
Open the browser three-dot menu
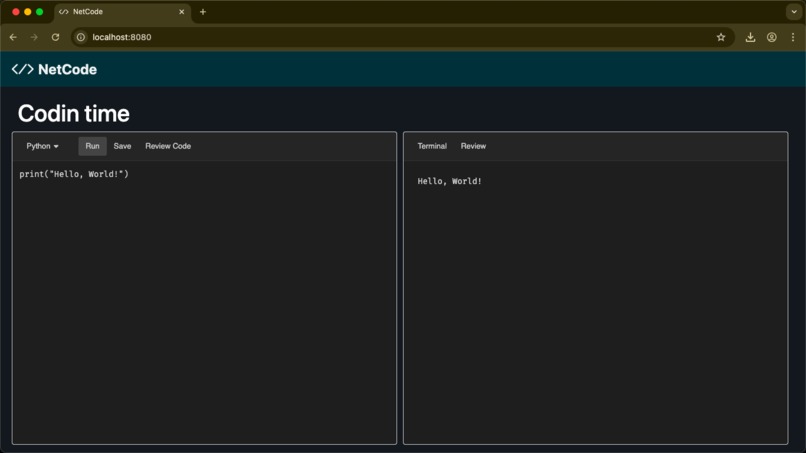[793, 37]
